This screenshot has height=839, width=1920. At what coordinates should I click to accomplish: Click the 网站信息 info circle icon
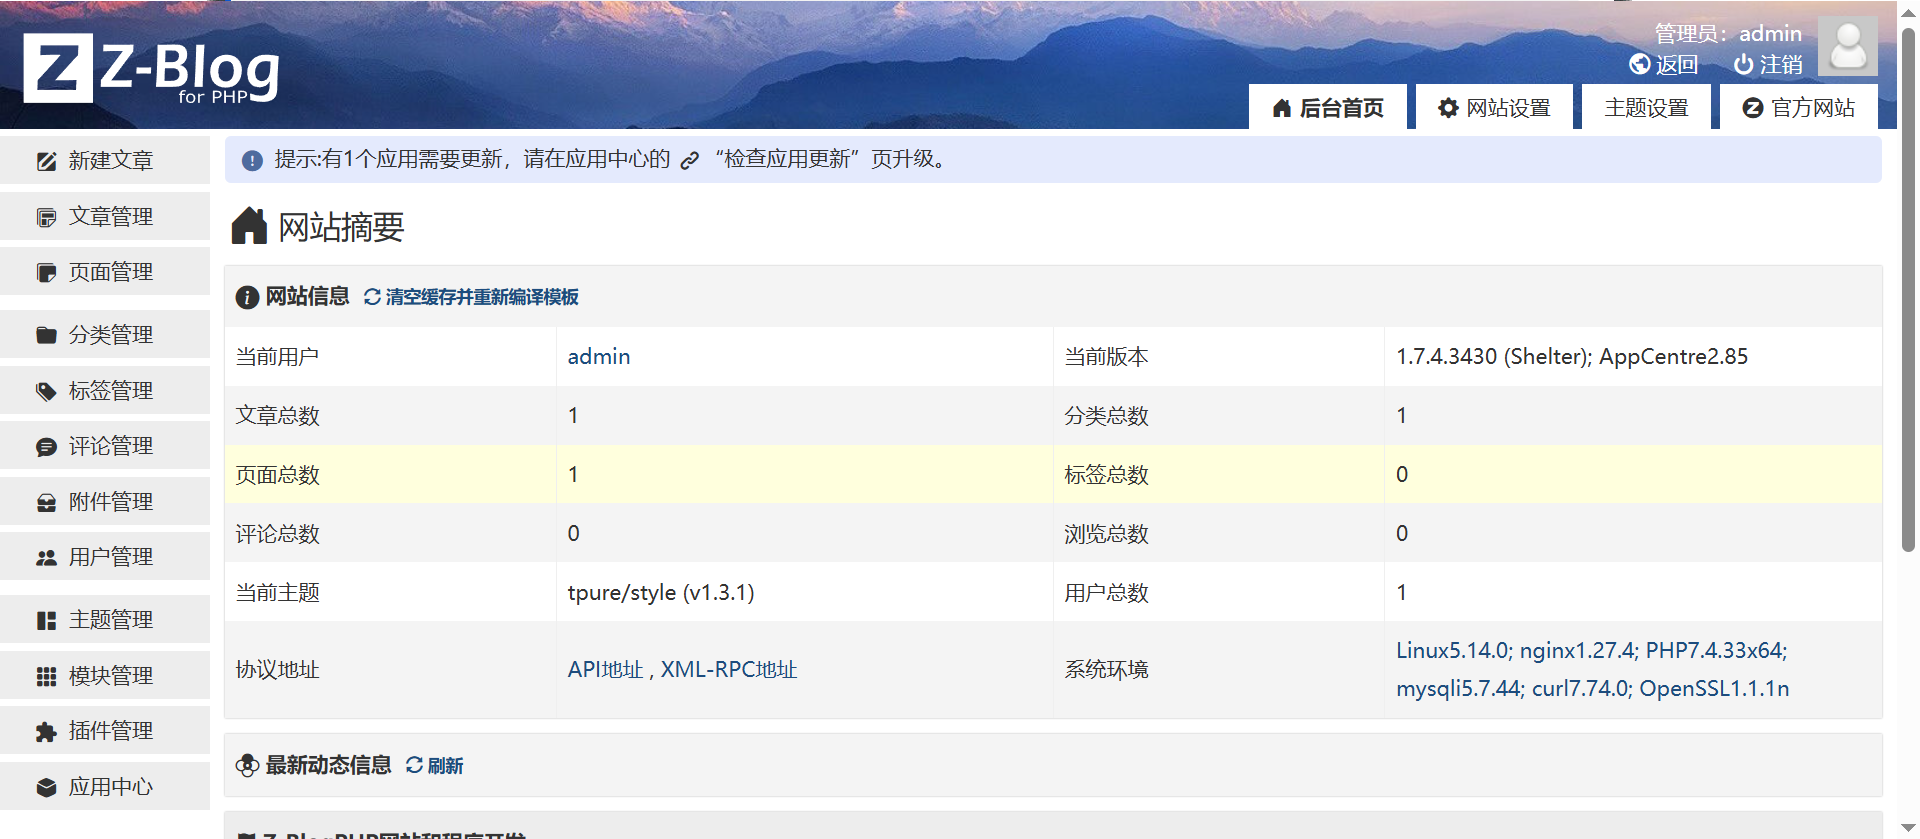coord(247,297)
